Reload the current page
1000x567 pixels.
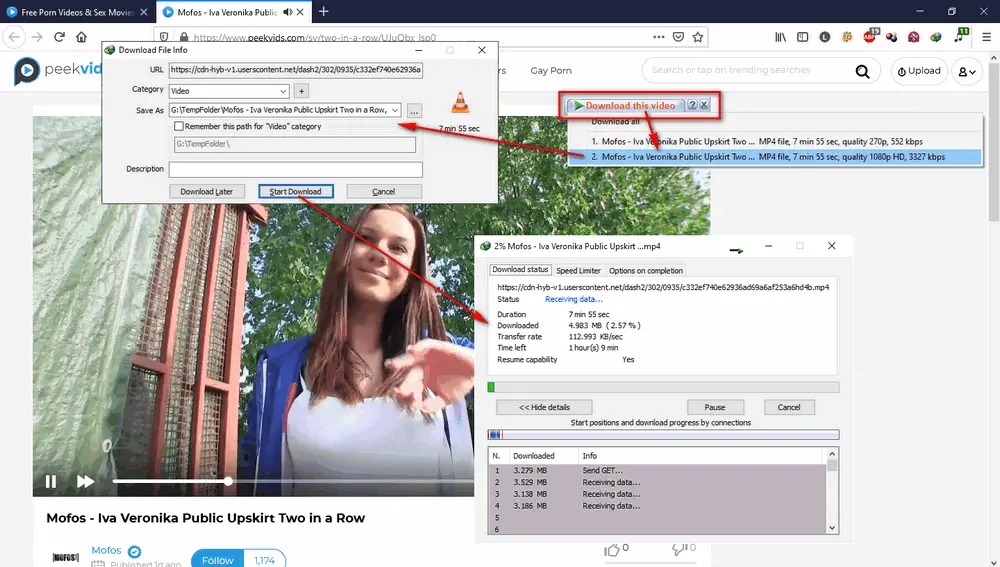pos(59,37)
